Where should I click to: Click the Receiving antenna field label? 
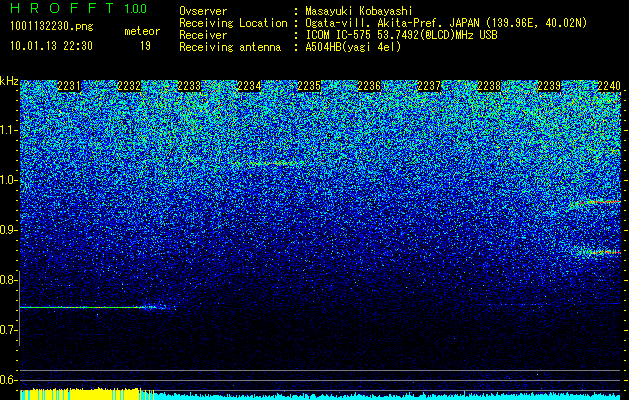coord(230,47)
